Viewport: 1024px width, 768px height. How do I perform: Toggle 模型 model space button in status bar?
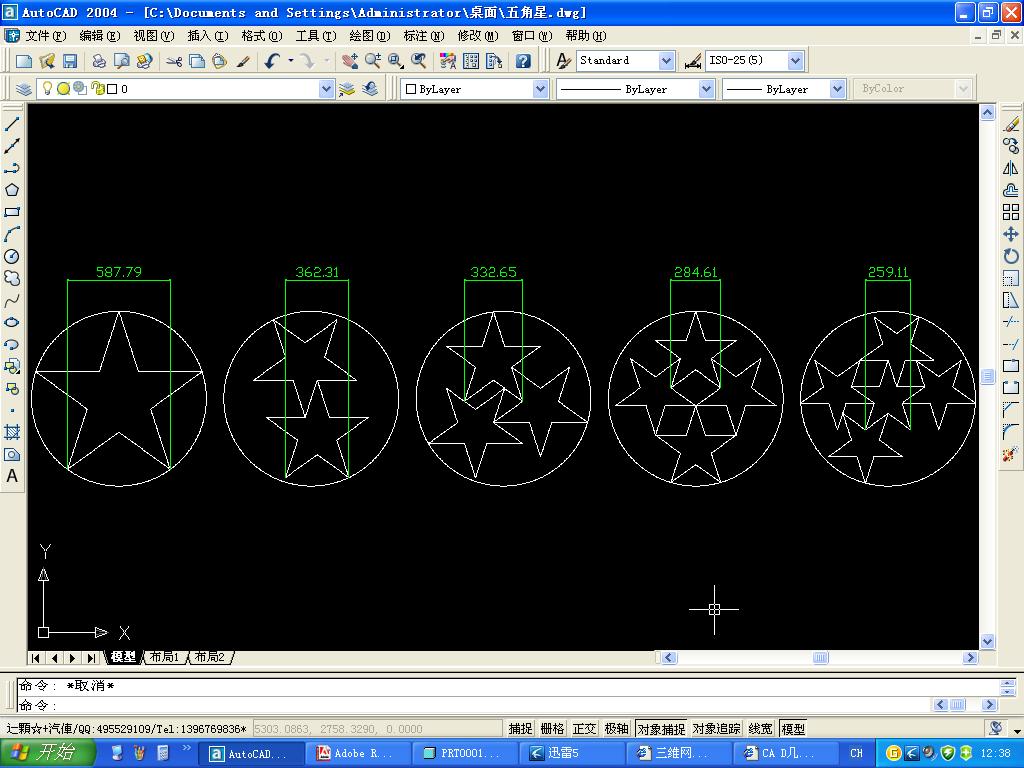(793, 728)
